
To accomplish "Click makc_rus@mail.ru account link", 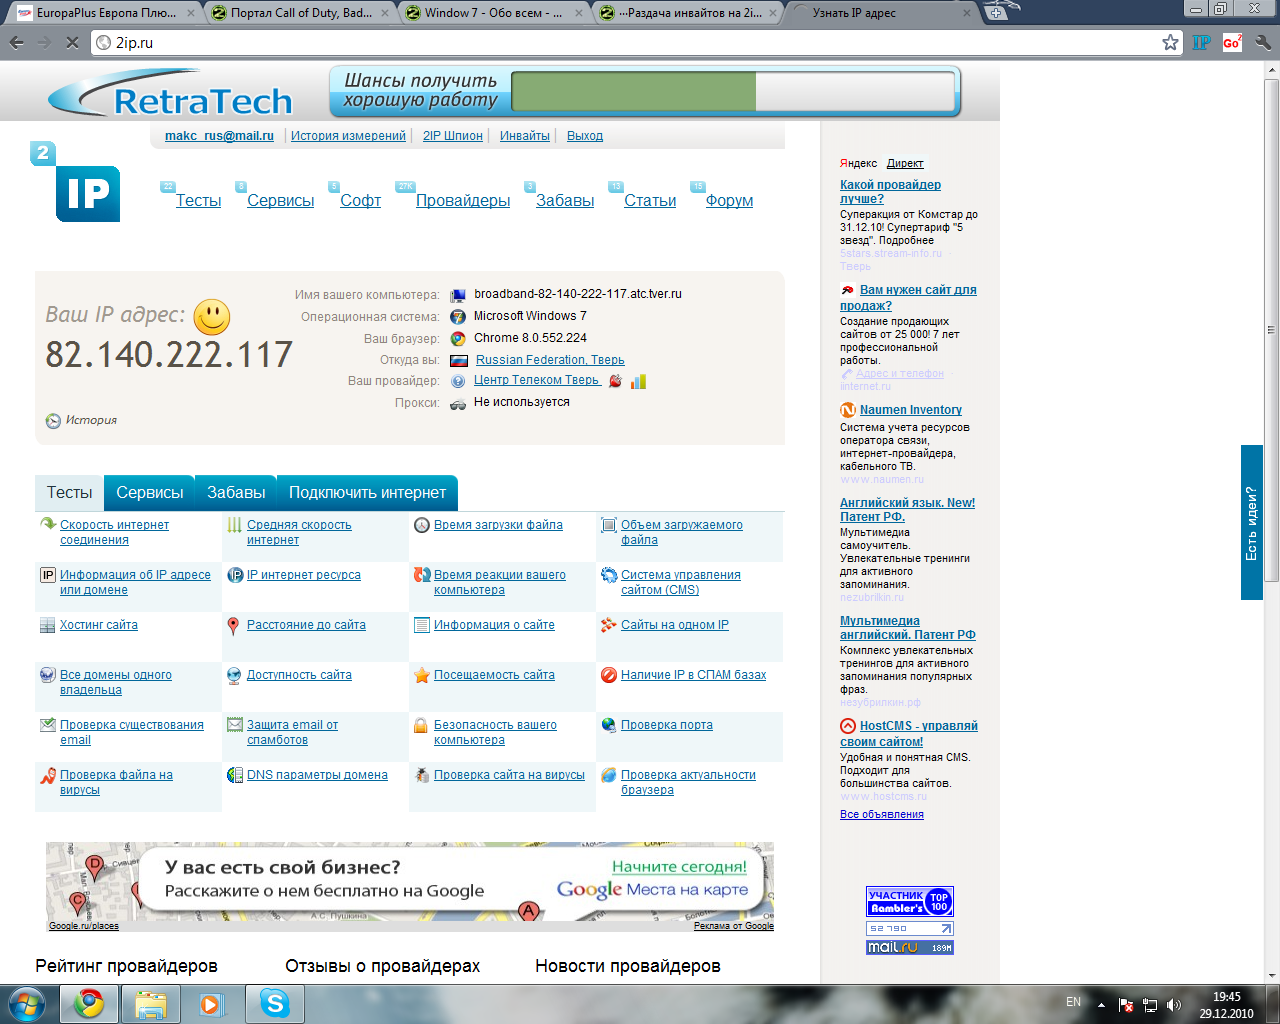I will tap(219, 136).
